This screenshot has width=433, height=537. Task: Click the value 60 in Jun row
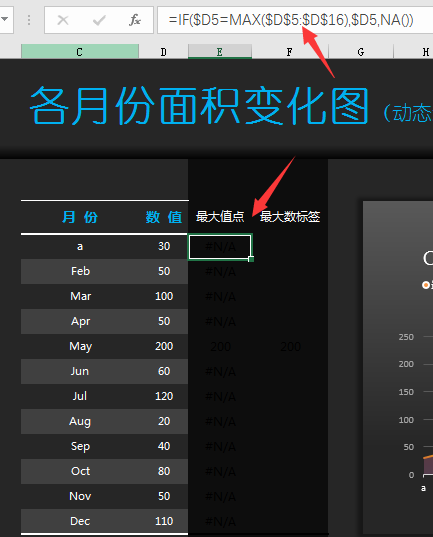(164, 371)
